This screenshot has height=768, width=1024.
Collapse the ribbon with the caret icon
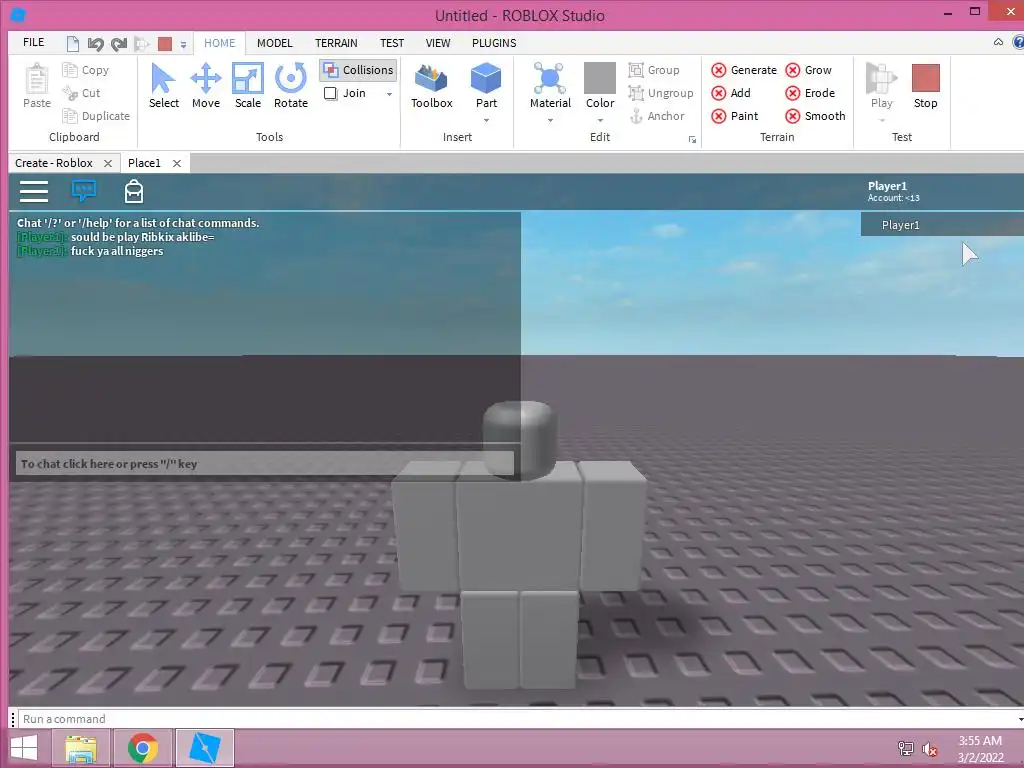click(998, 42)
